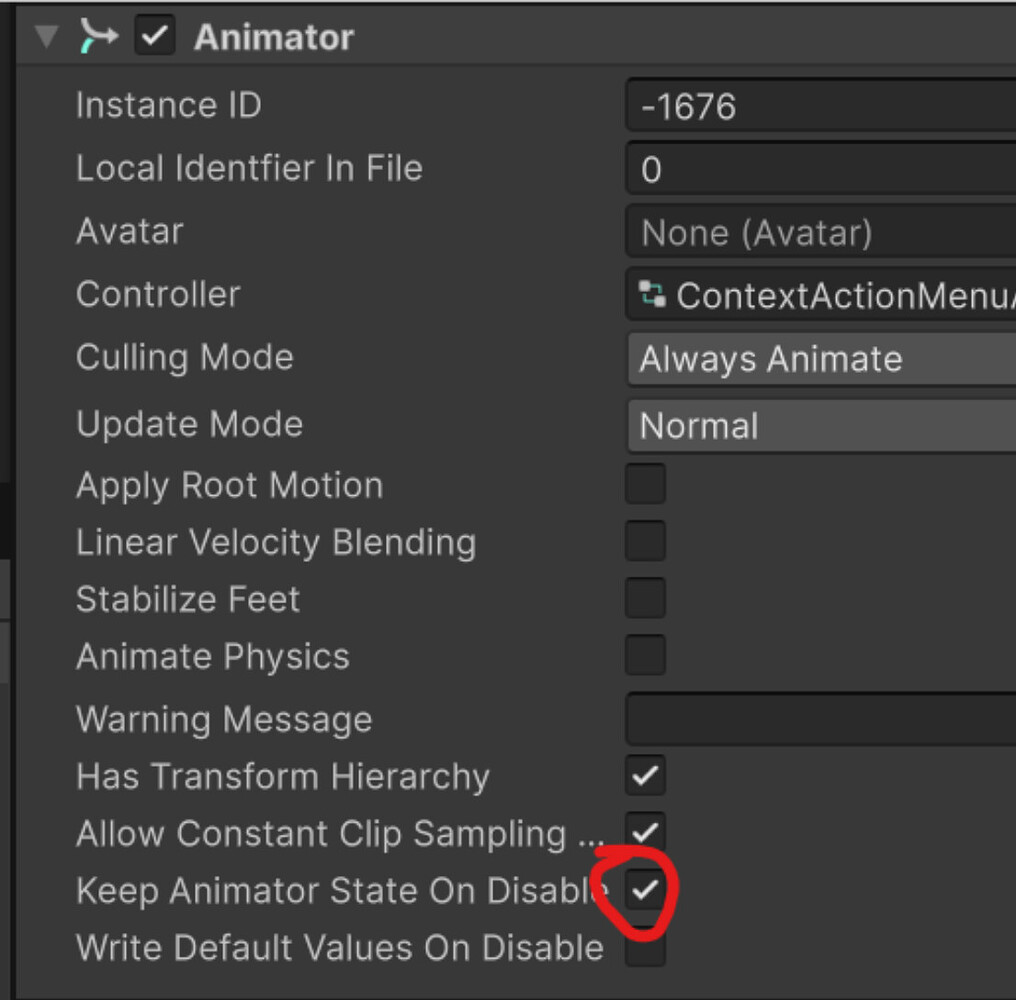This screenshot has height=1000, width=1016.
Task: Enable Stabilize Feet
Action: (645, 598)
